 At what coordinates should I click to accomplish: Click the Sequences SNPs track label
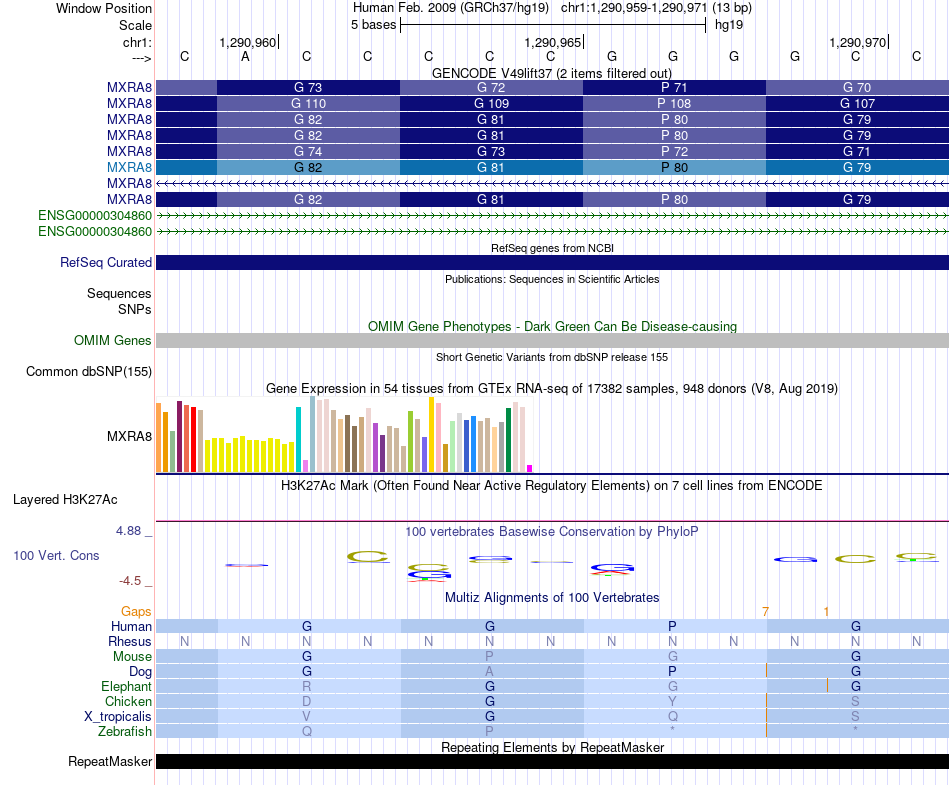(119, 301)
